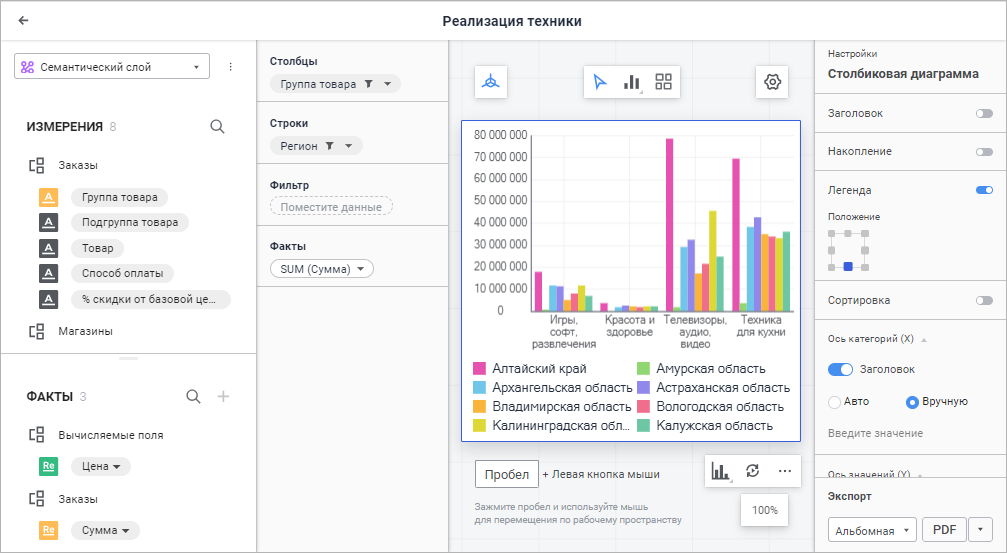This screenshot has width=1007, height=553.
Task: Open the chart type picker in toolbar
Action: (632, 83)
